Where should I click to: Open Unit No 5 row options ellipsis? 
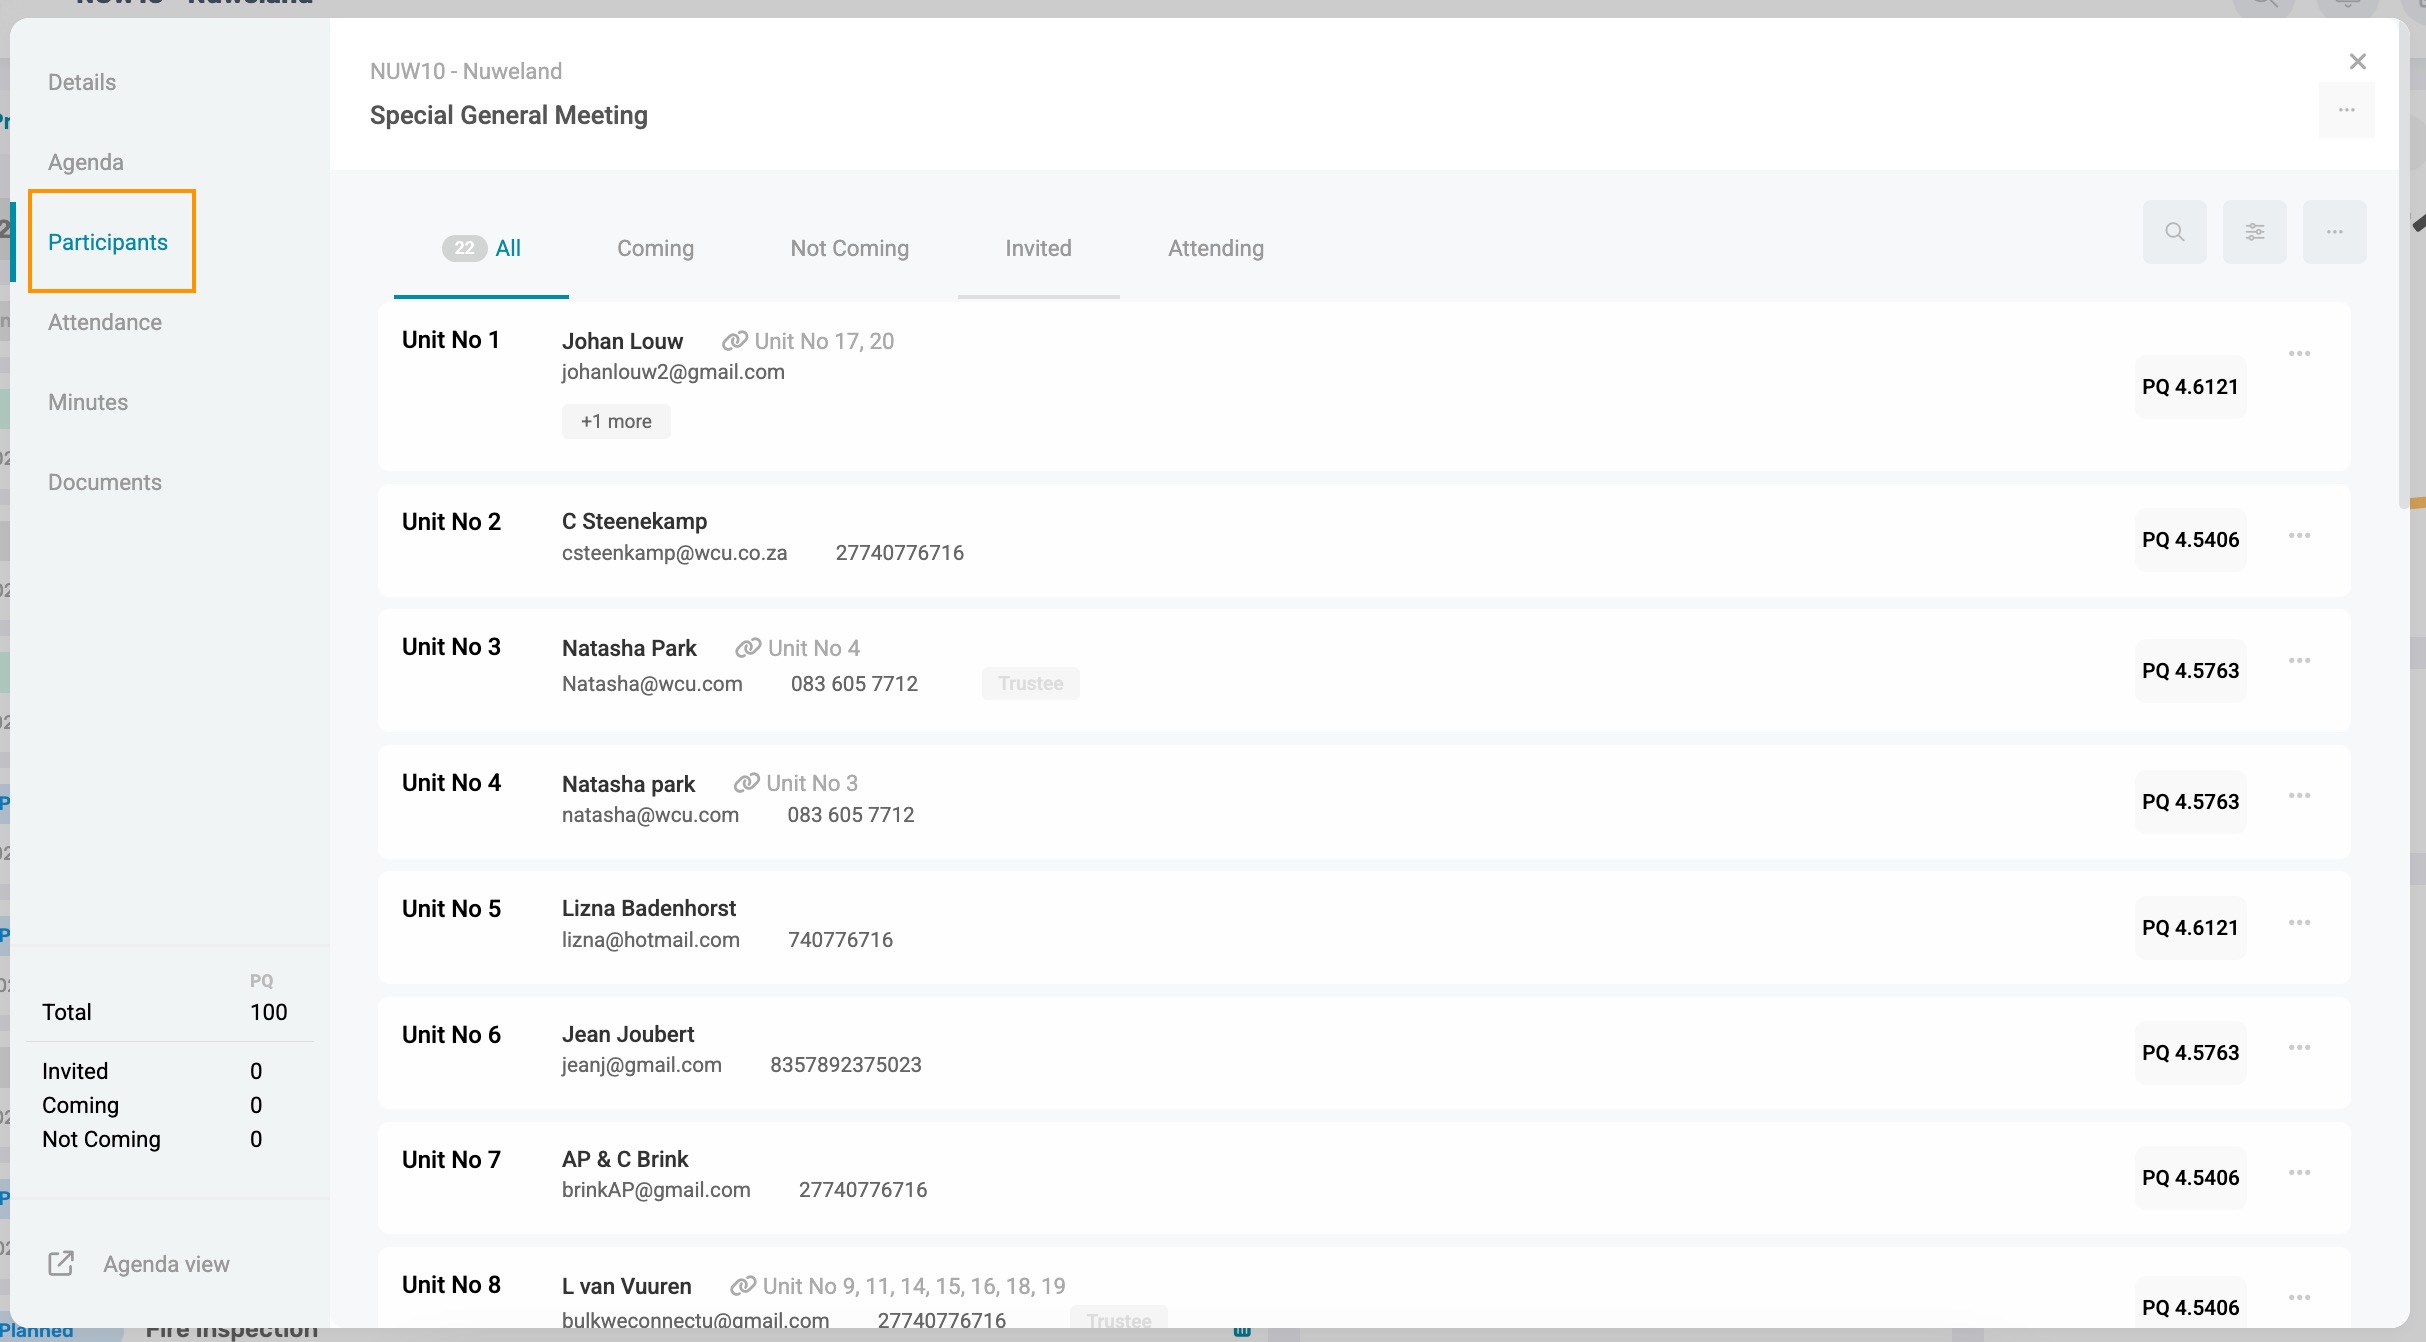tap(2299, 922)
